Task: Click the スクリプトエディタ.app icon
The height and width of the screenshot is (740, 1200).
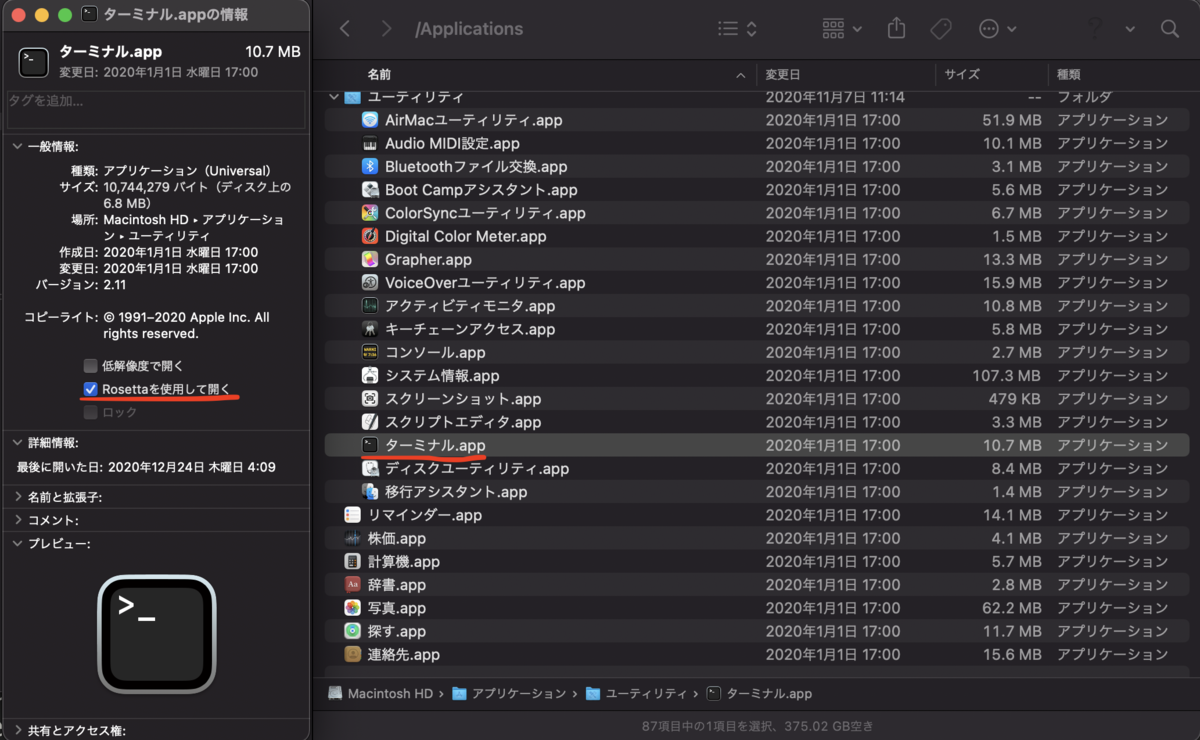Action: click(x=370, y=422)
